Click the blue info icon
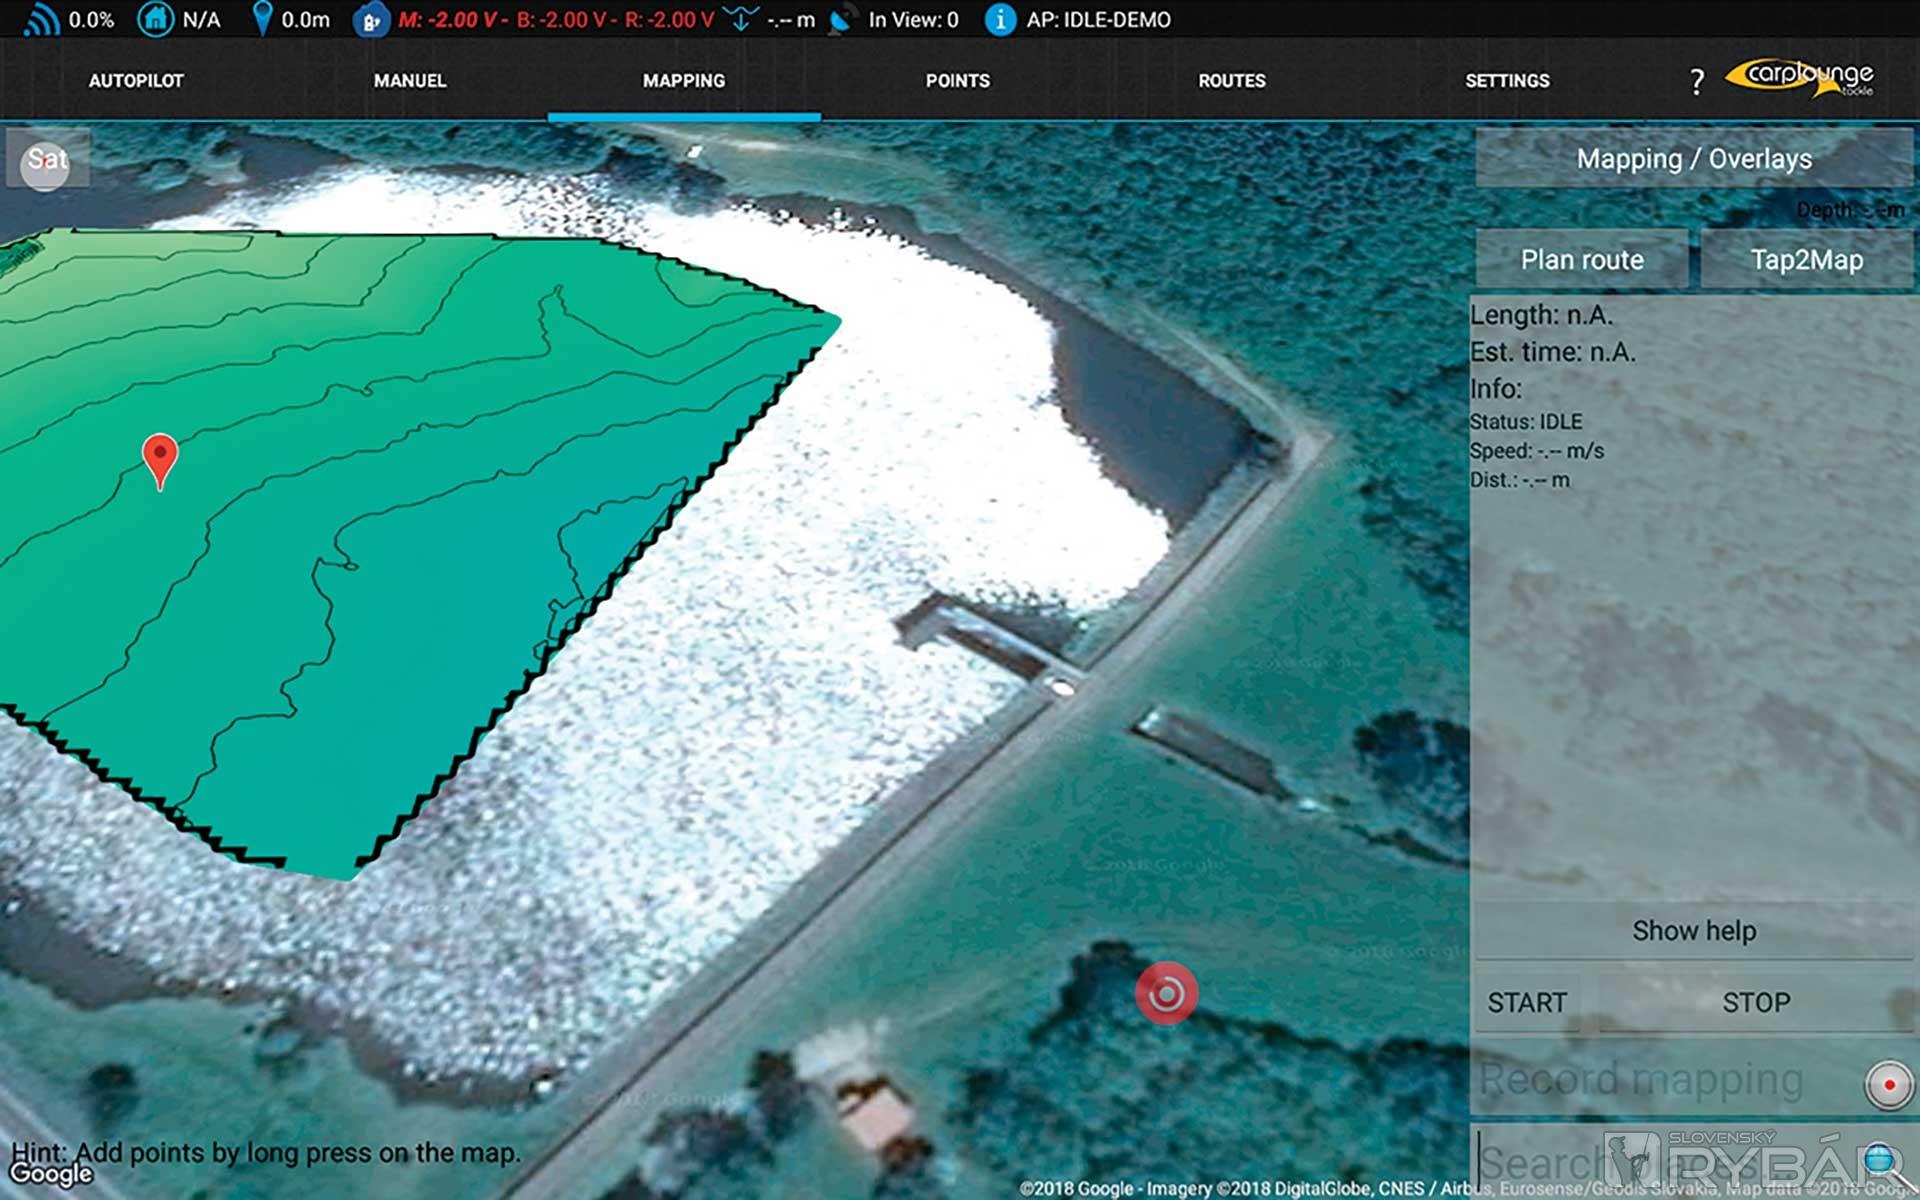This screenshot has width=1920, height=1200. click(x=999, y=20)
